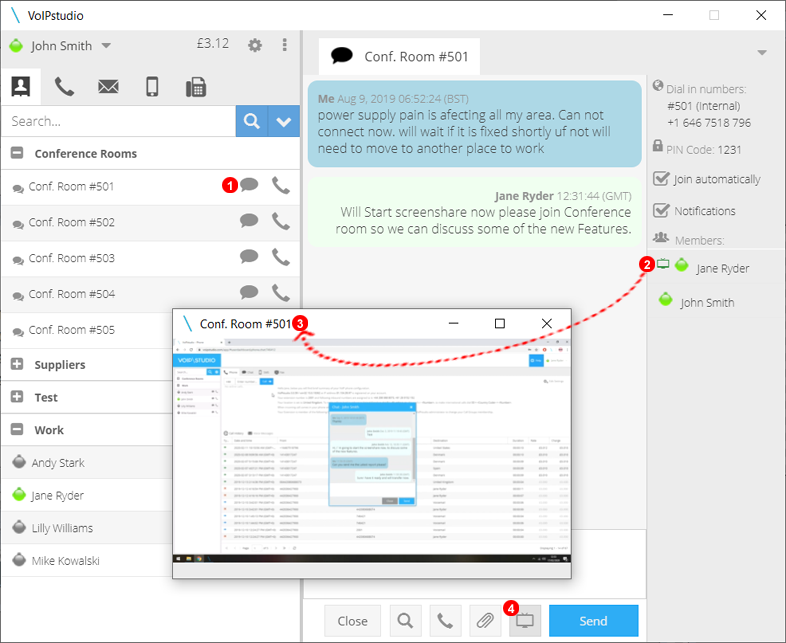Select member John Smith in members list

(707, 303)
